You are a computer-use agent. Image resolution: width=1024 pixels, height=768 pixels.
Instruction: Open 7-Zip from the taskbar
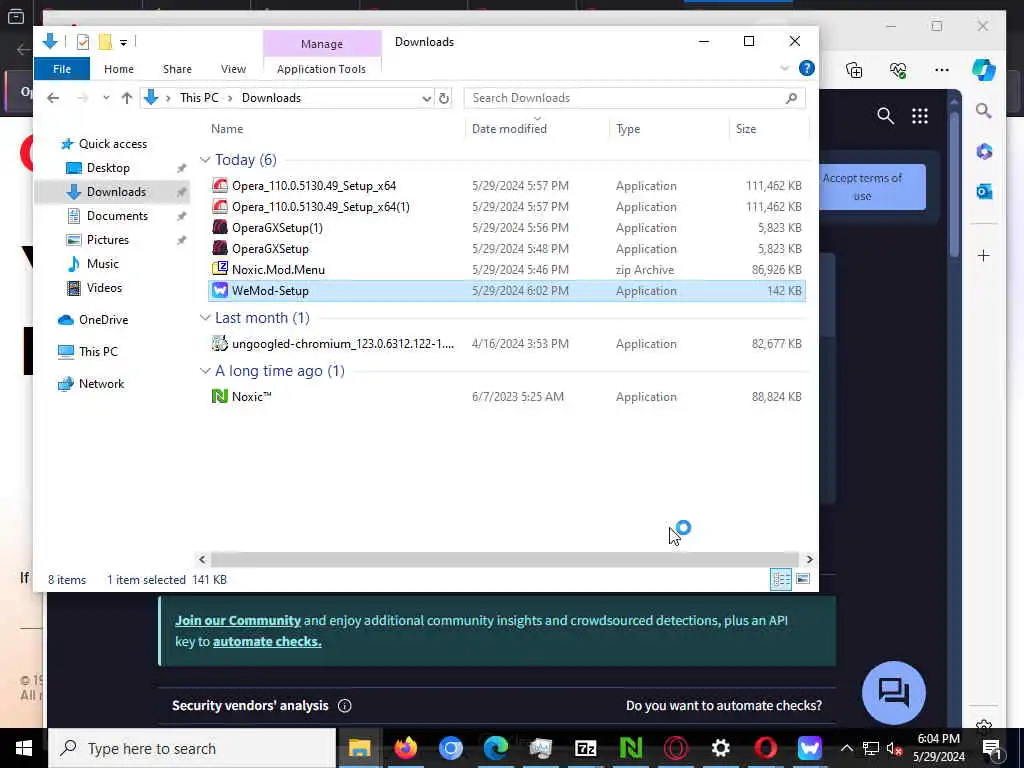[586, 748]
